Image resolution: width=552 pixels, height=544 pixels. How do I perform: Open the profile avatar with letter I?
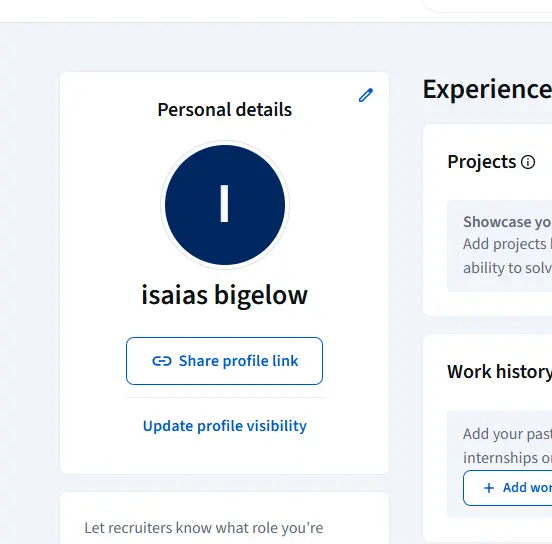pos(225,205)
